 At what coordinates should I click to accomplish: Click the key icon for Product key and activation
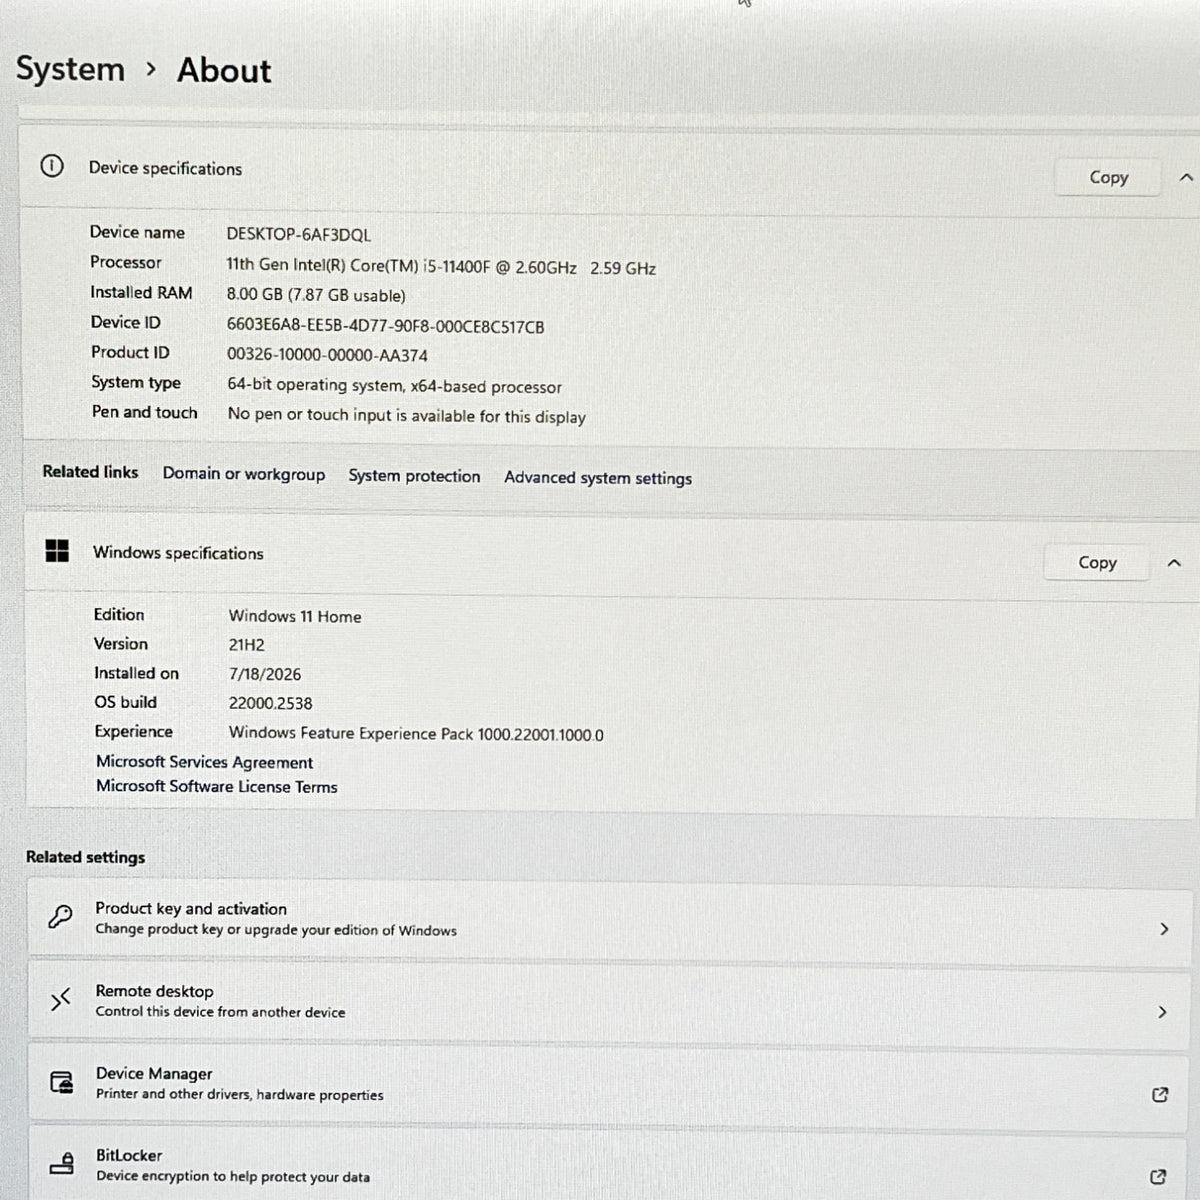click(x=60, y=917)
